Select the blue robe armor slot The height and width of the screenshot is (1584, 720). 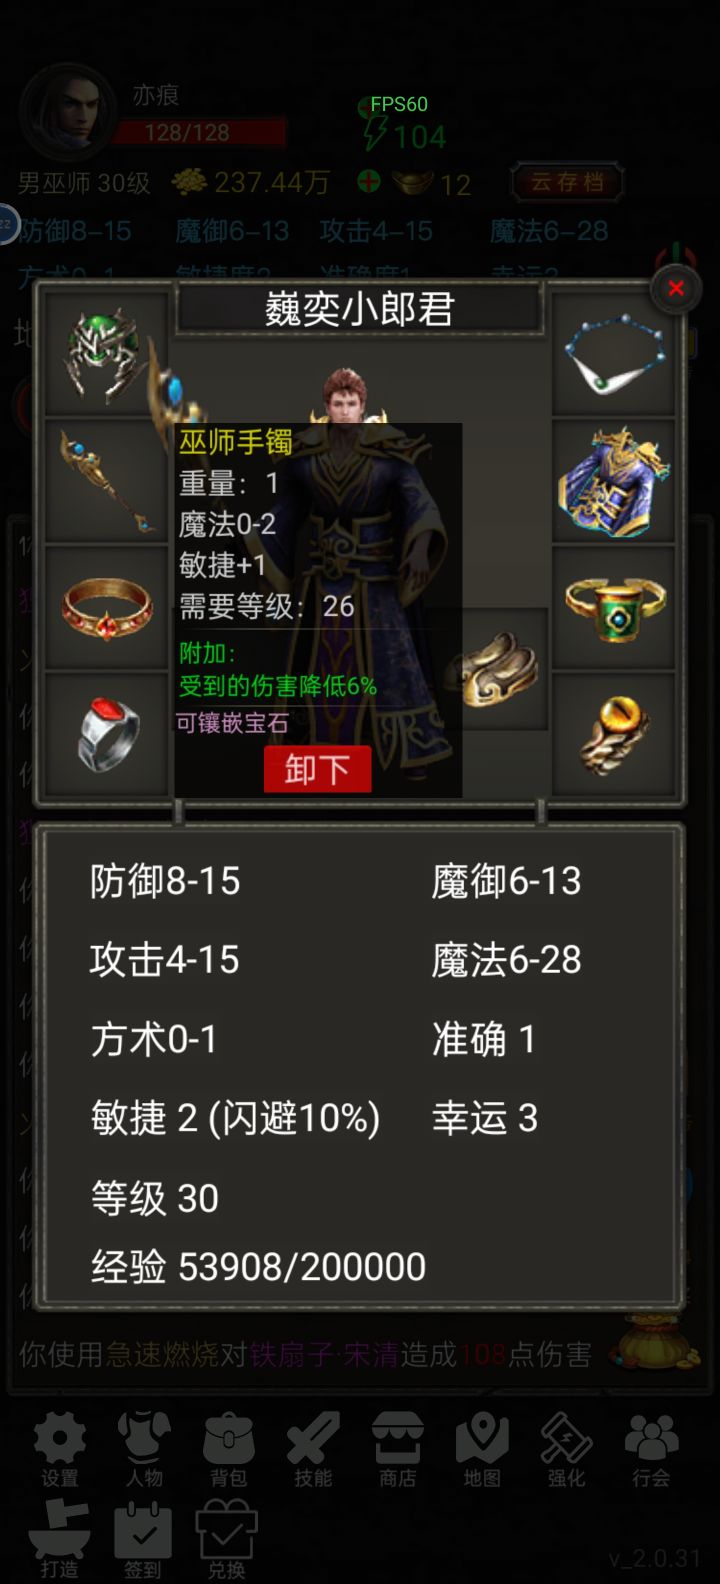click(x=613, y=481)
